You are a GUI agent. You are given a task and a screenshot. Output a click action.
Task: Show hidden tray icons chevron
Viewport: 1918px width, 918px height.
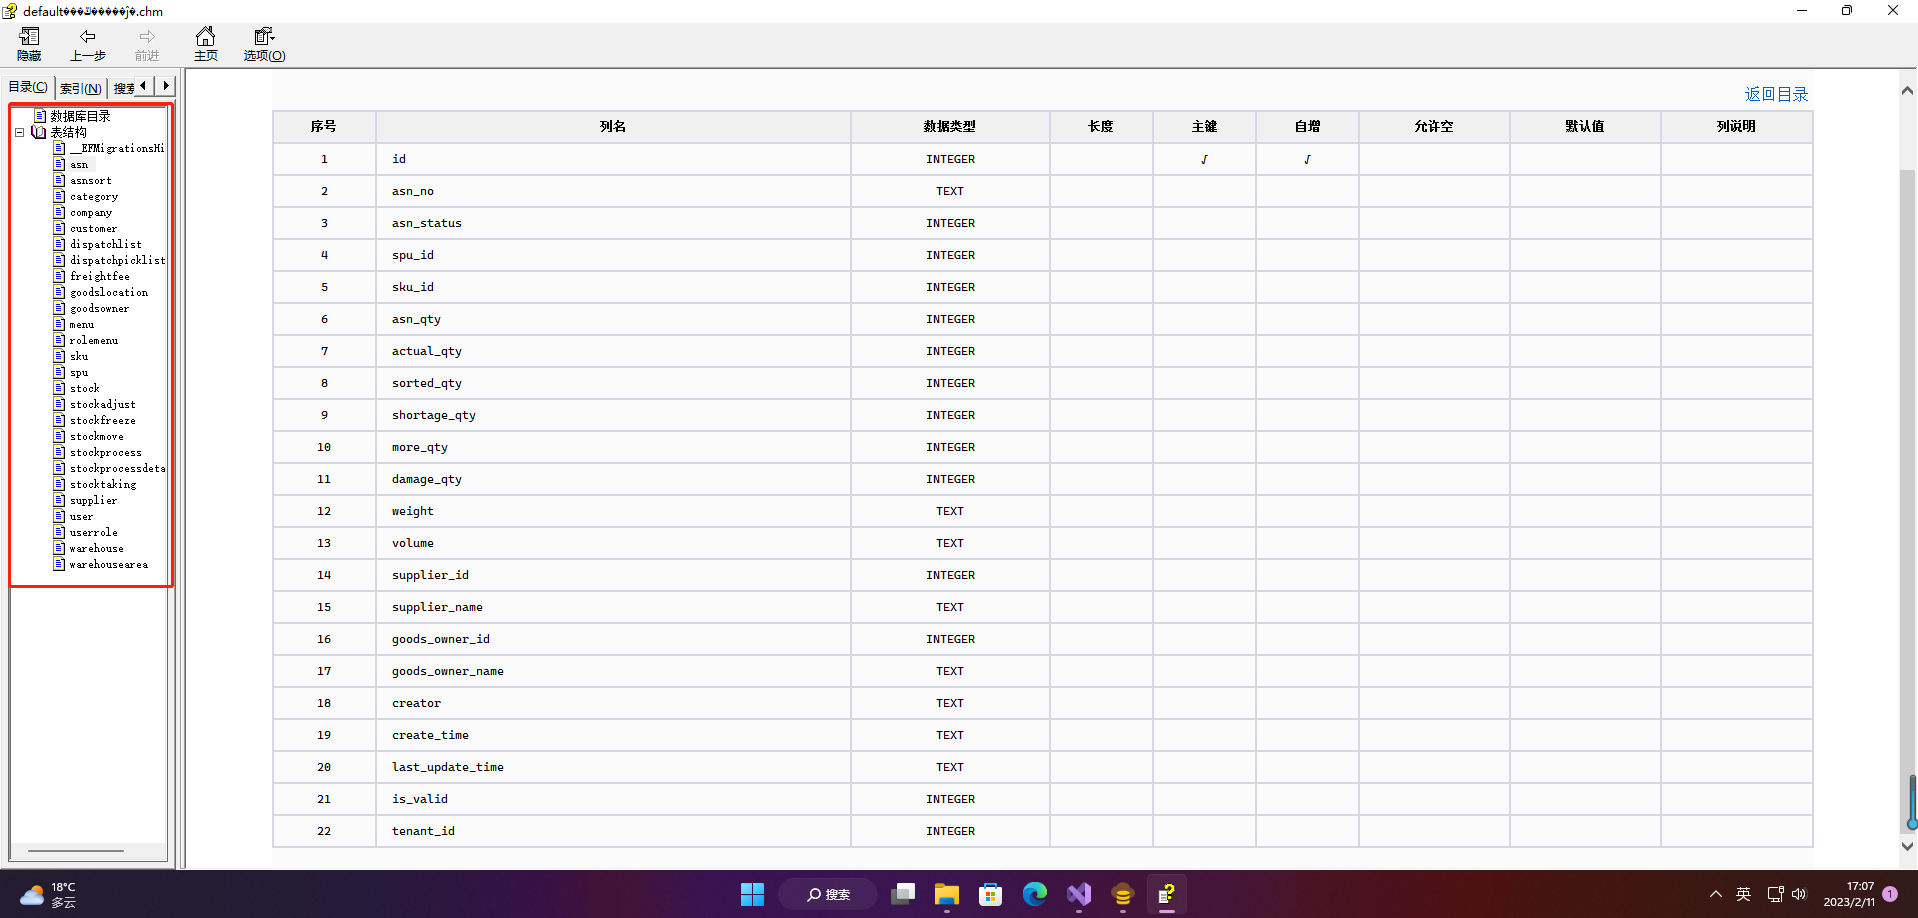1716,894
